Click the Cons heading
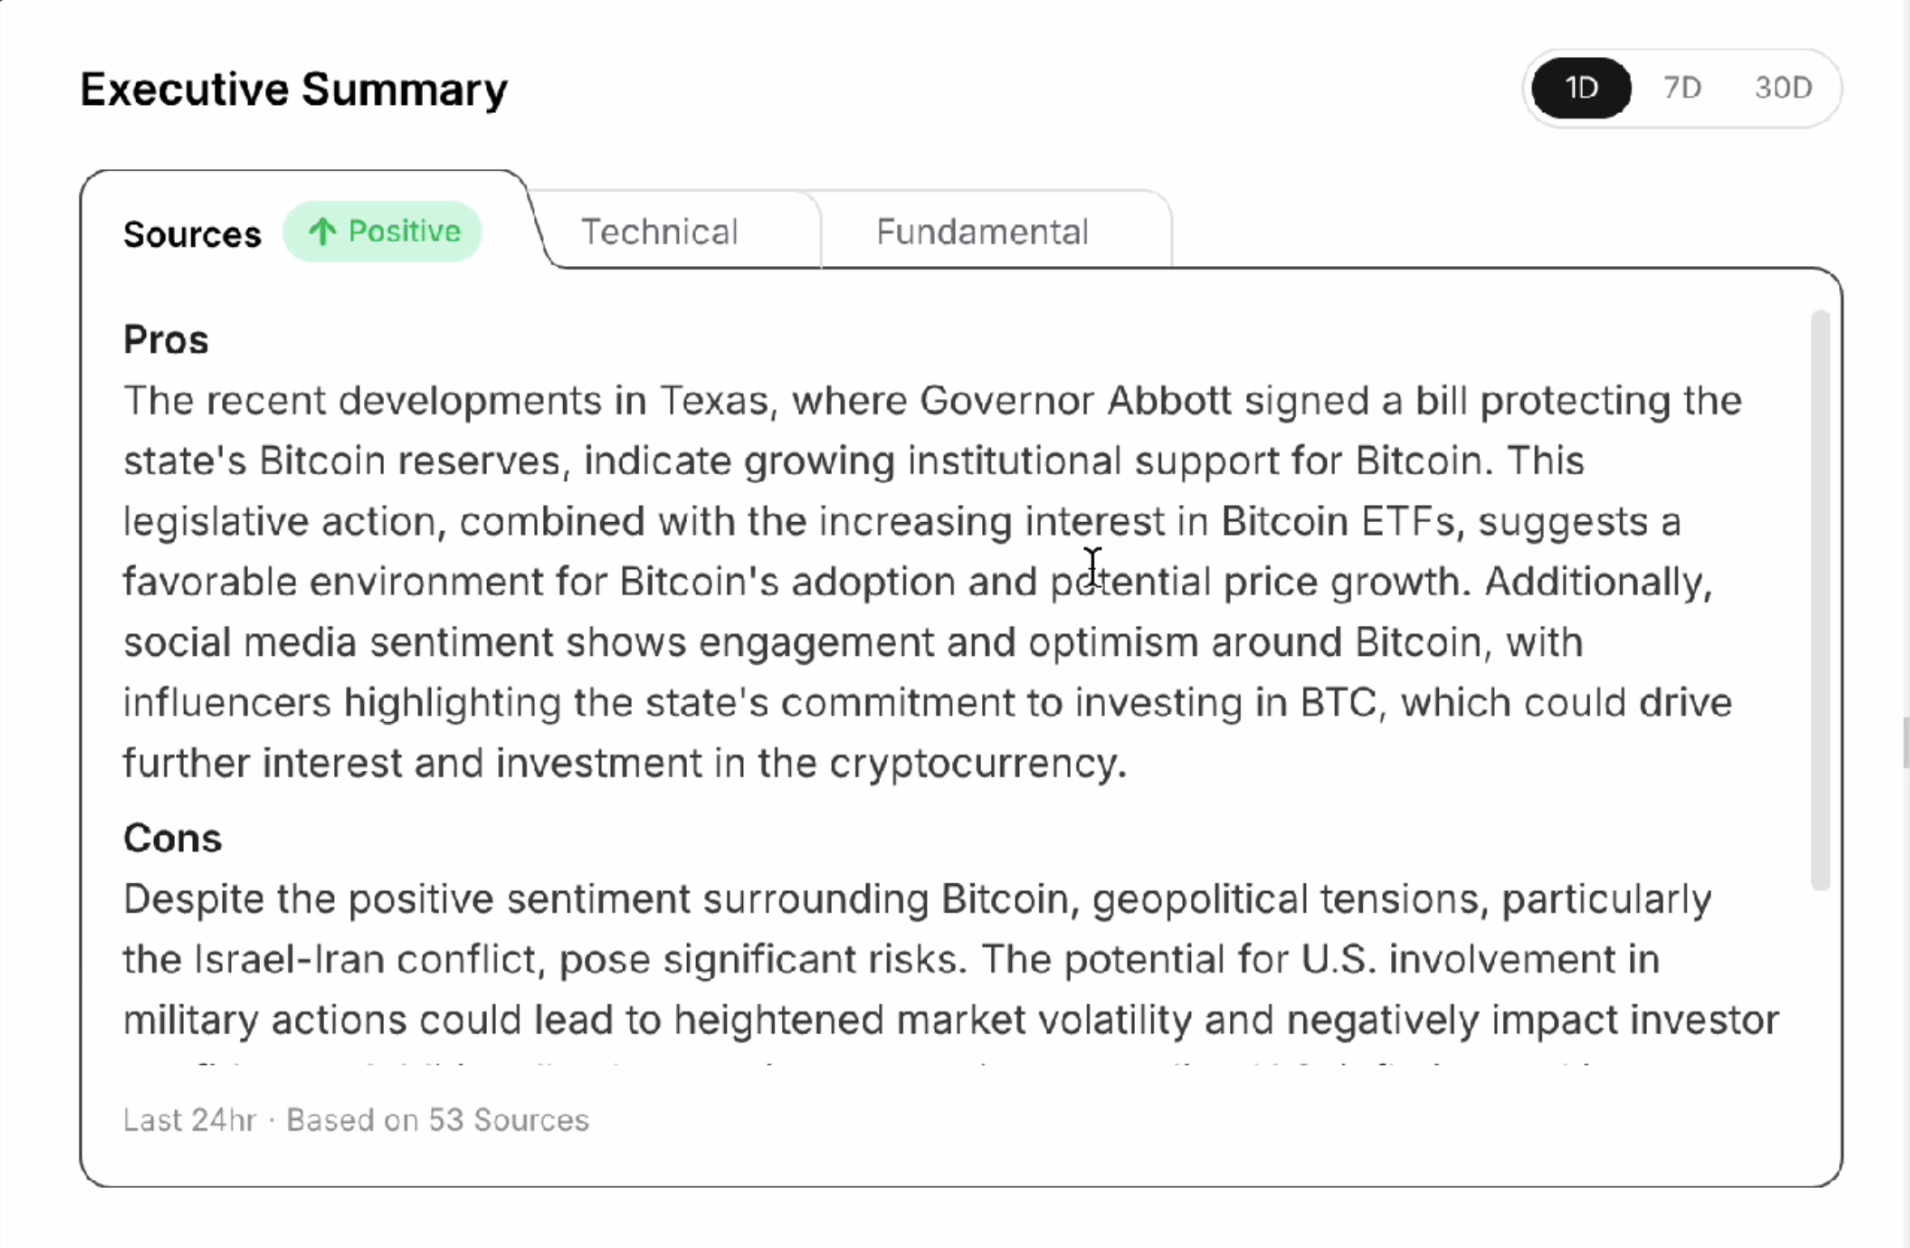 tap(172, 838)
